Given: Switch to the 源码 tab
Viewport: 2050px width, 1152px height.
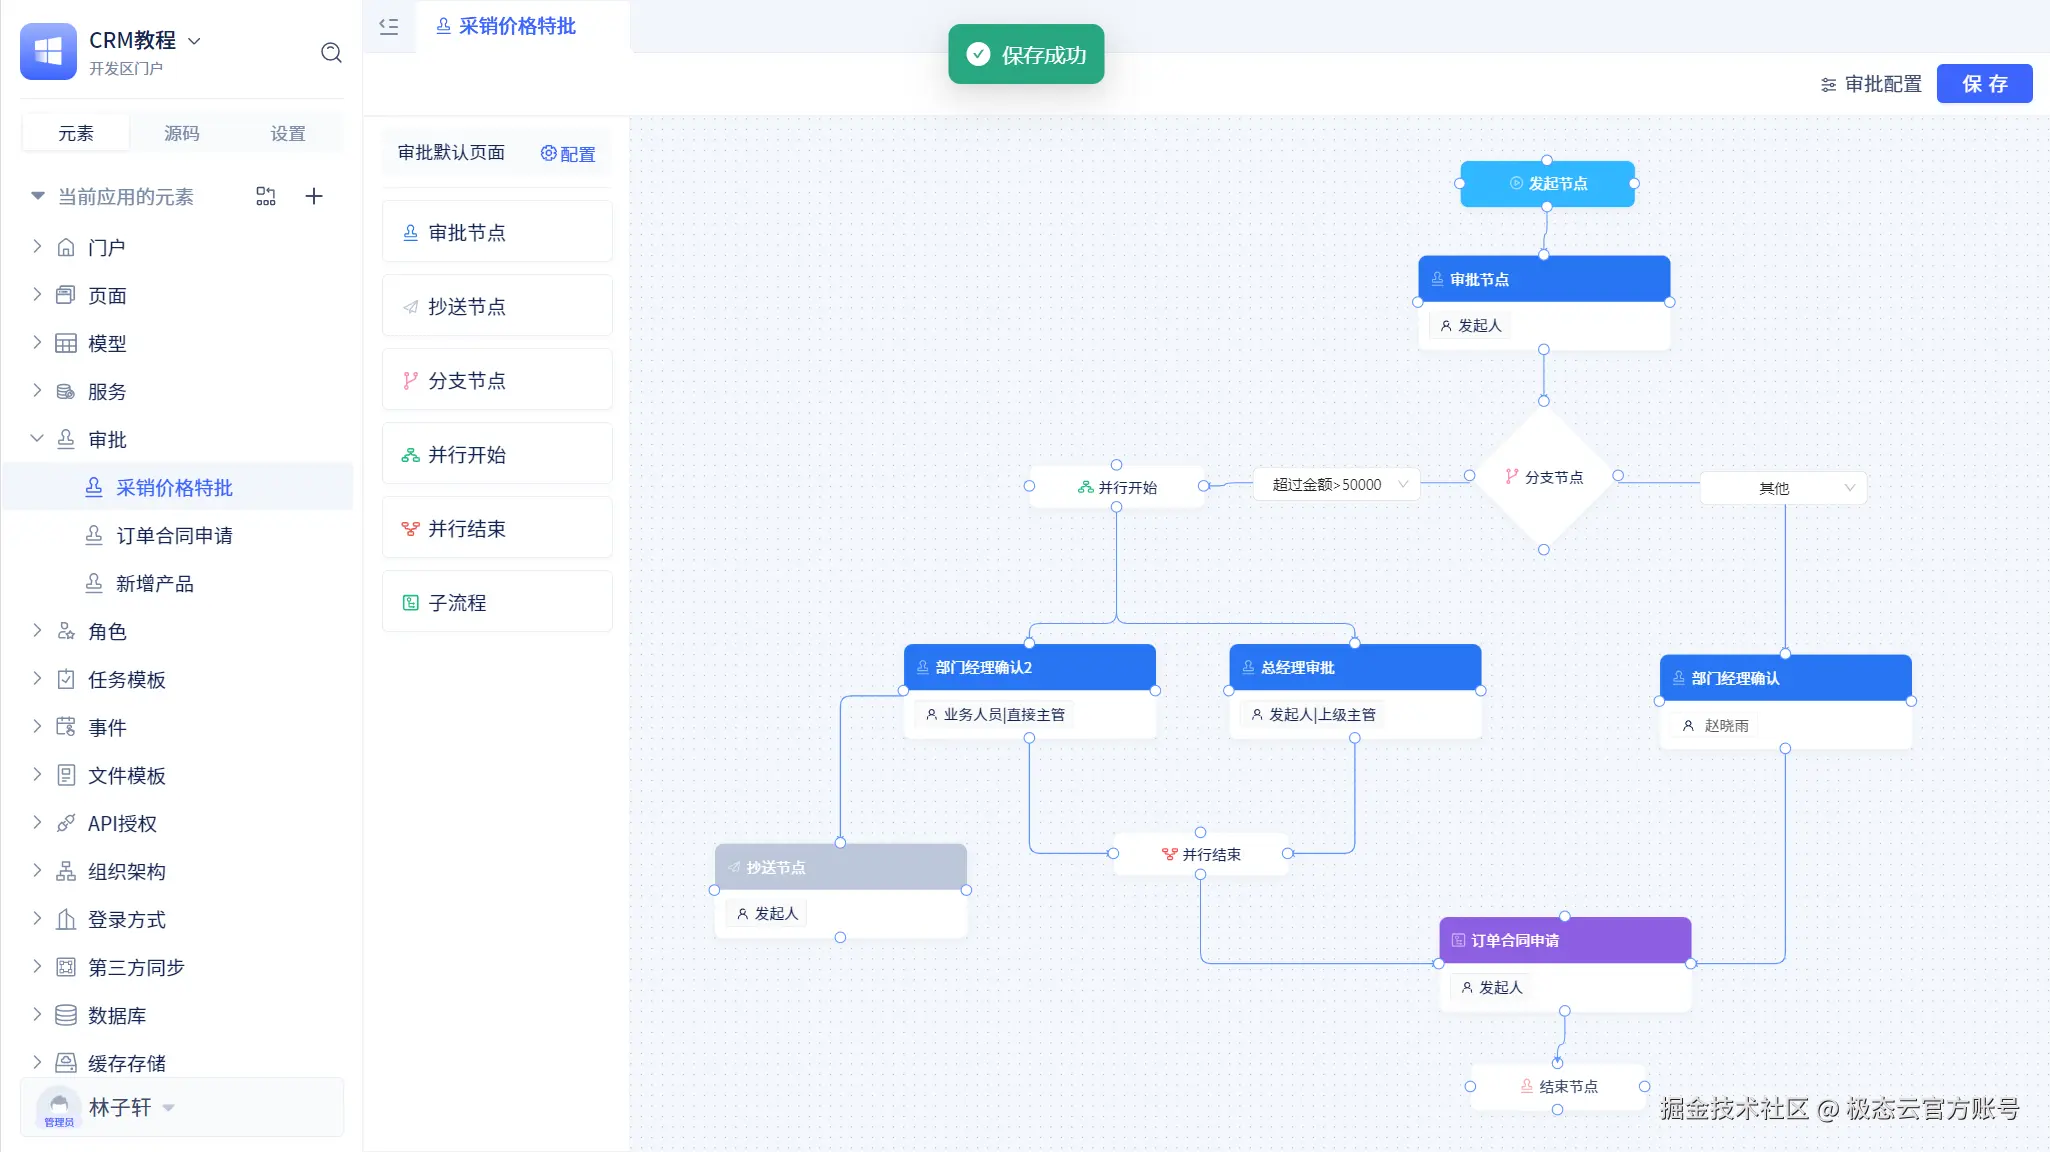Looking at the screenshot, I should [x=181, y=133].
